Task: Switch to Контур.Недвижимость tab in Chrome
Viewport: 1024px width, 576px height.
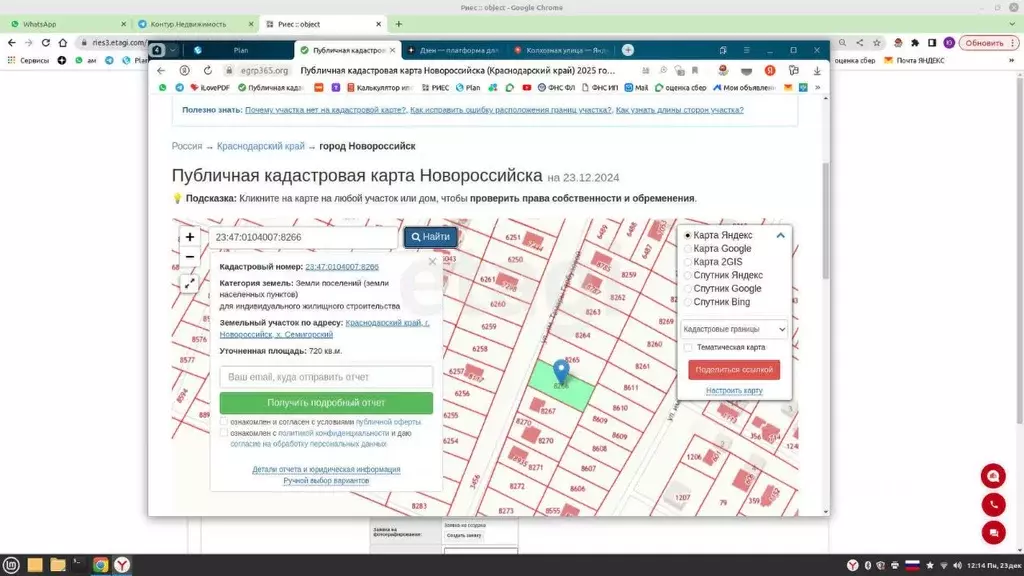Action: tap(196, 24)
